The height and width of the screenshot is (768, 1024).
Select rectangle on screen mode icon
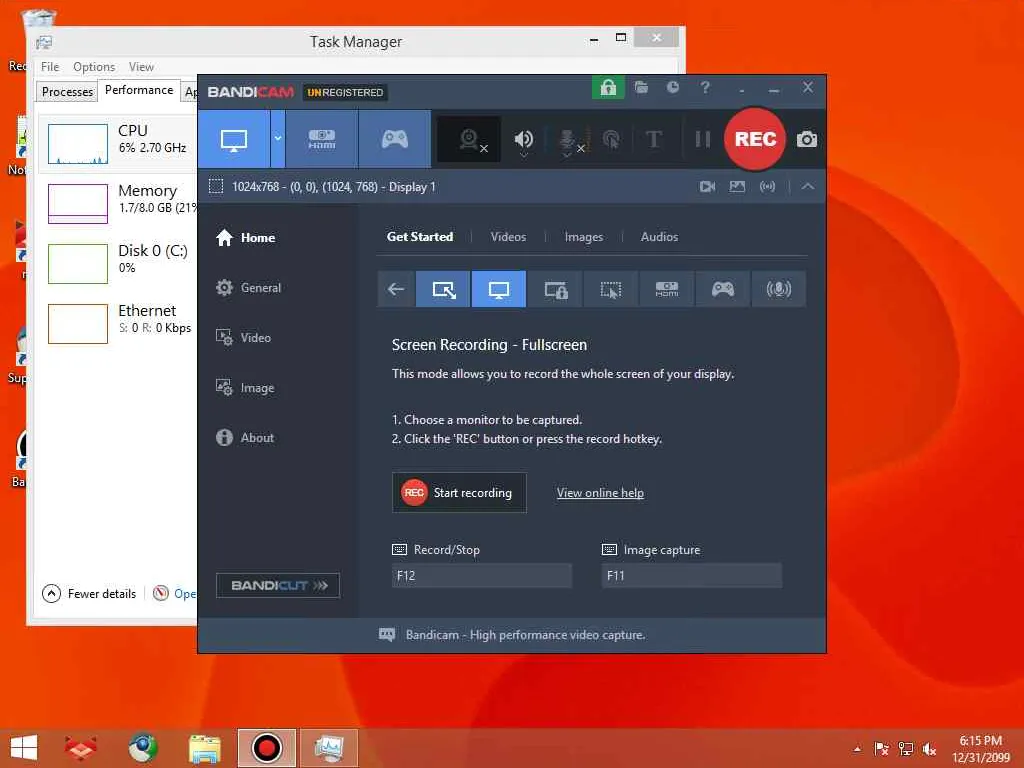click(443, 289)
